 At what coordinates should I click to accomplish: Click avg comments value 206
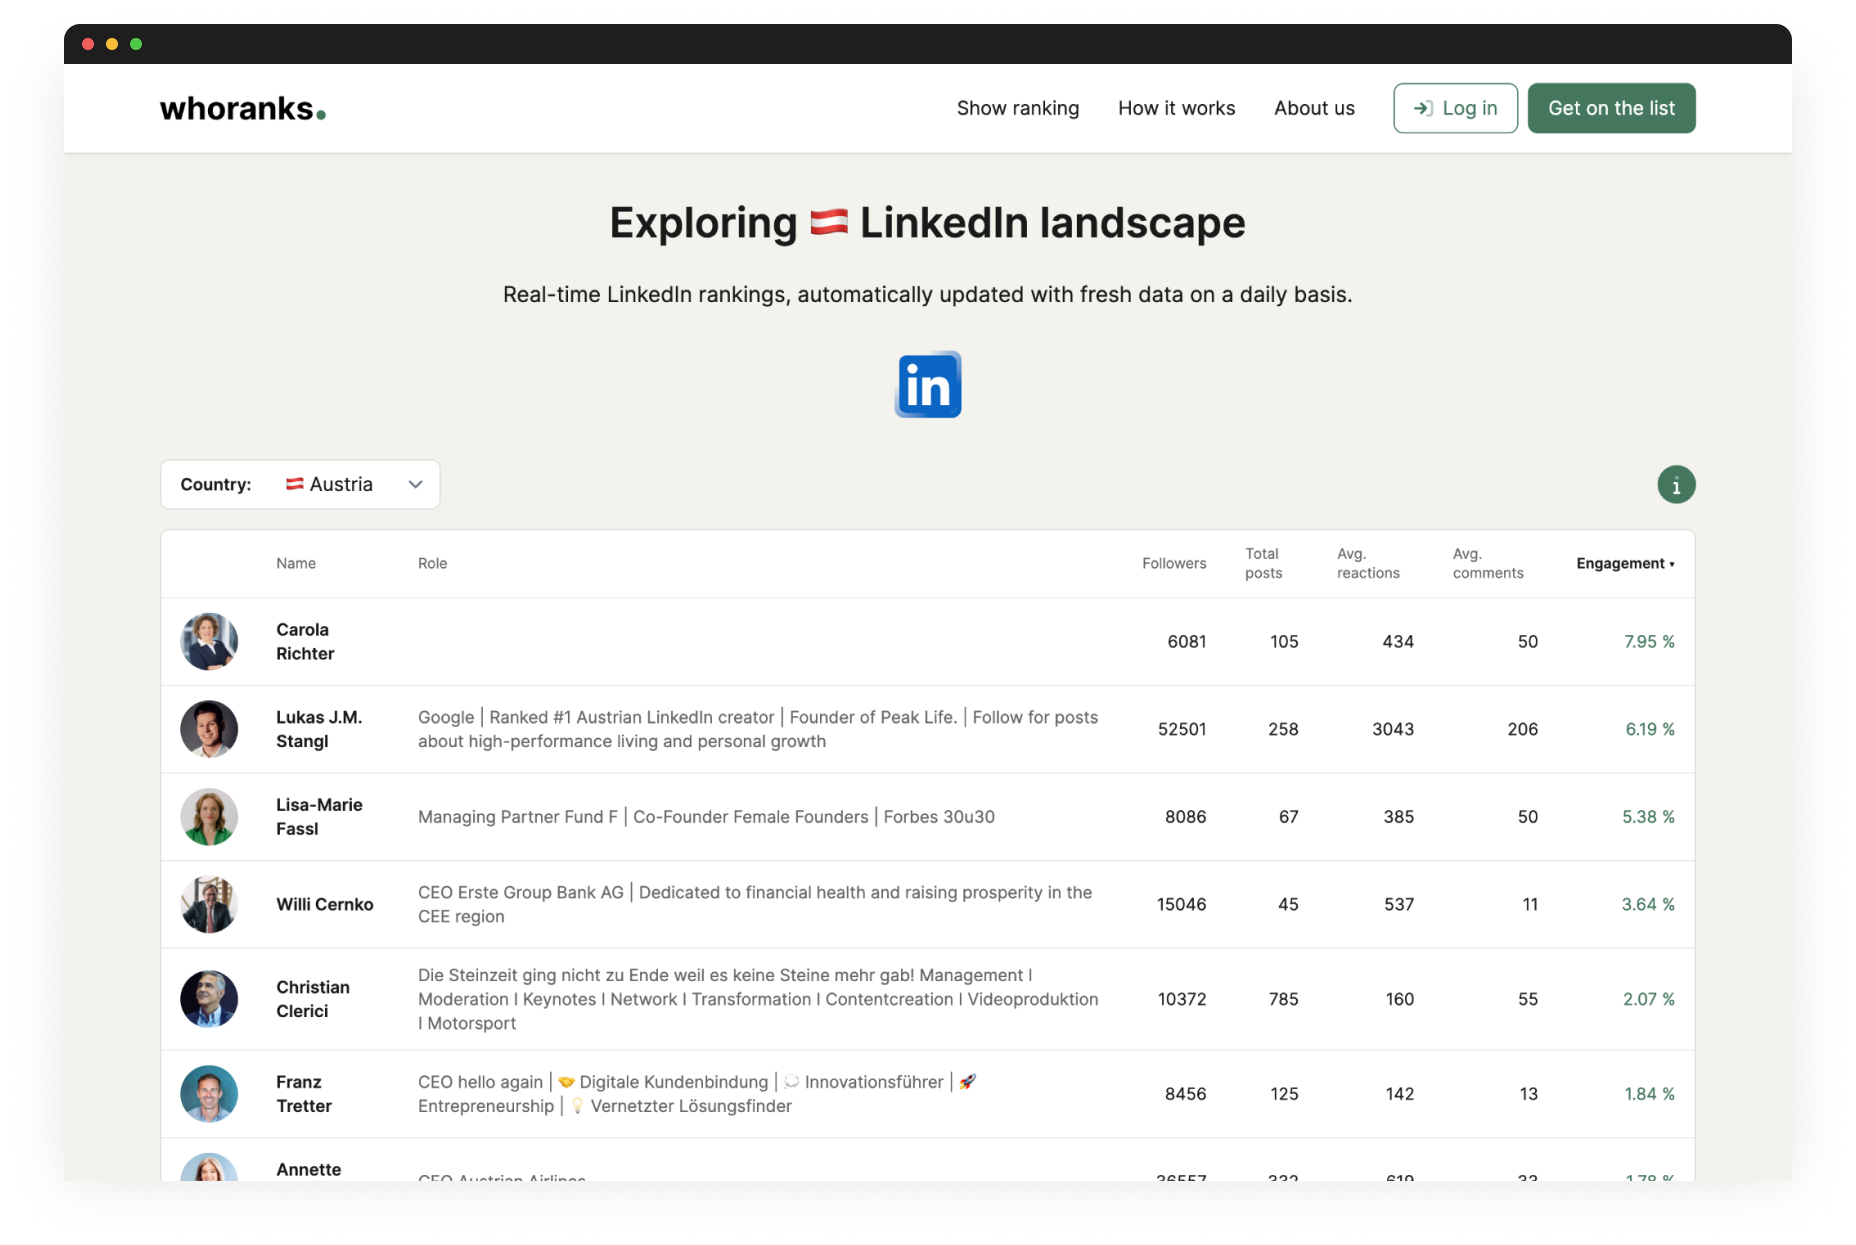pos(1523,729)
